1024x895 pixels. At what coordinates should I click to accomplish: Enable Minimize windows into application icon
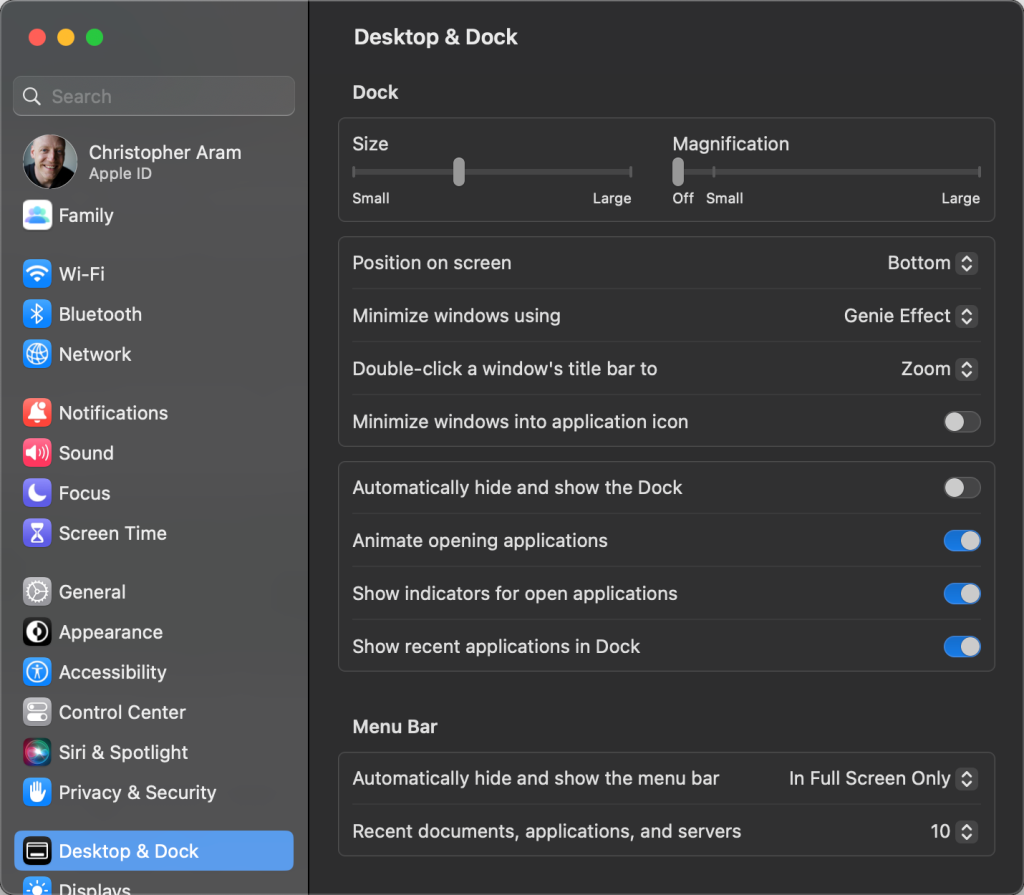point(962,422)
